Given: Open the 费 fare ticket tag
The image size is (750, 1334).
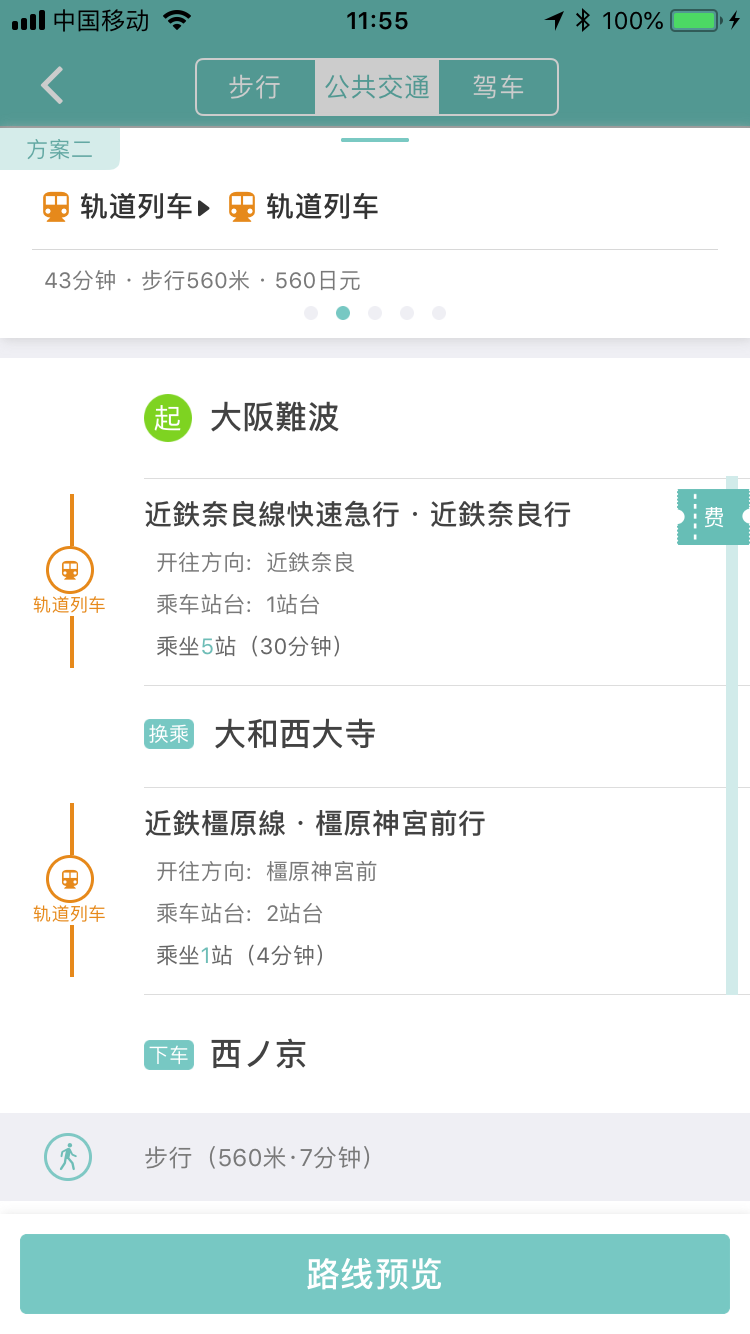Looking at the screenshot, I should pos(713,517).
